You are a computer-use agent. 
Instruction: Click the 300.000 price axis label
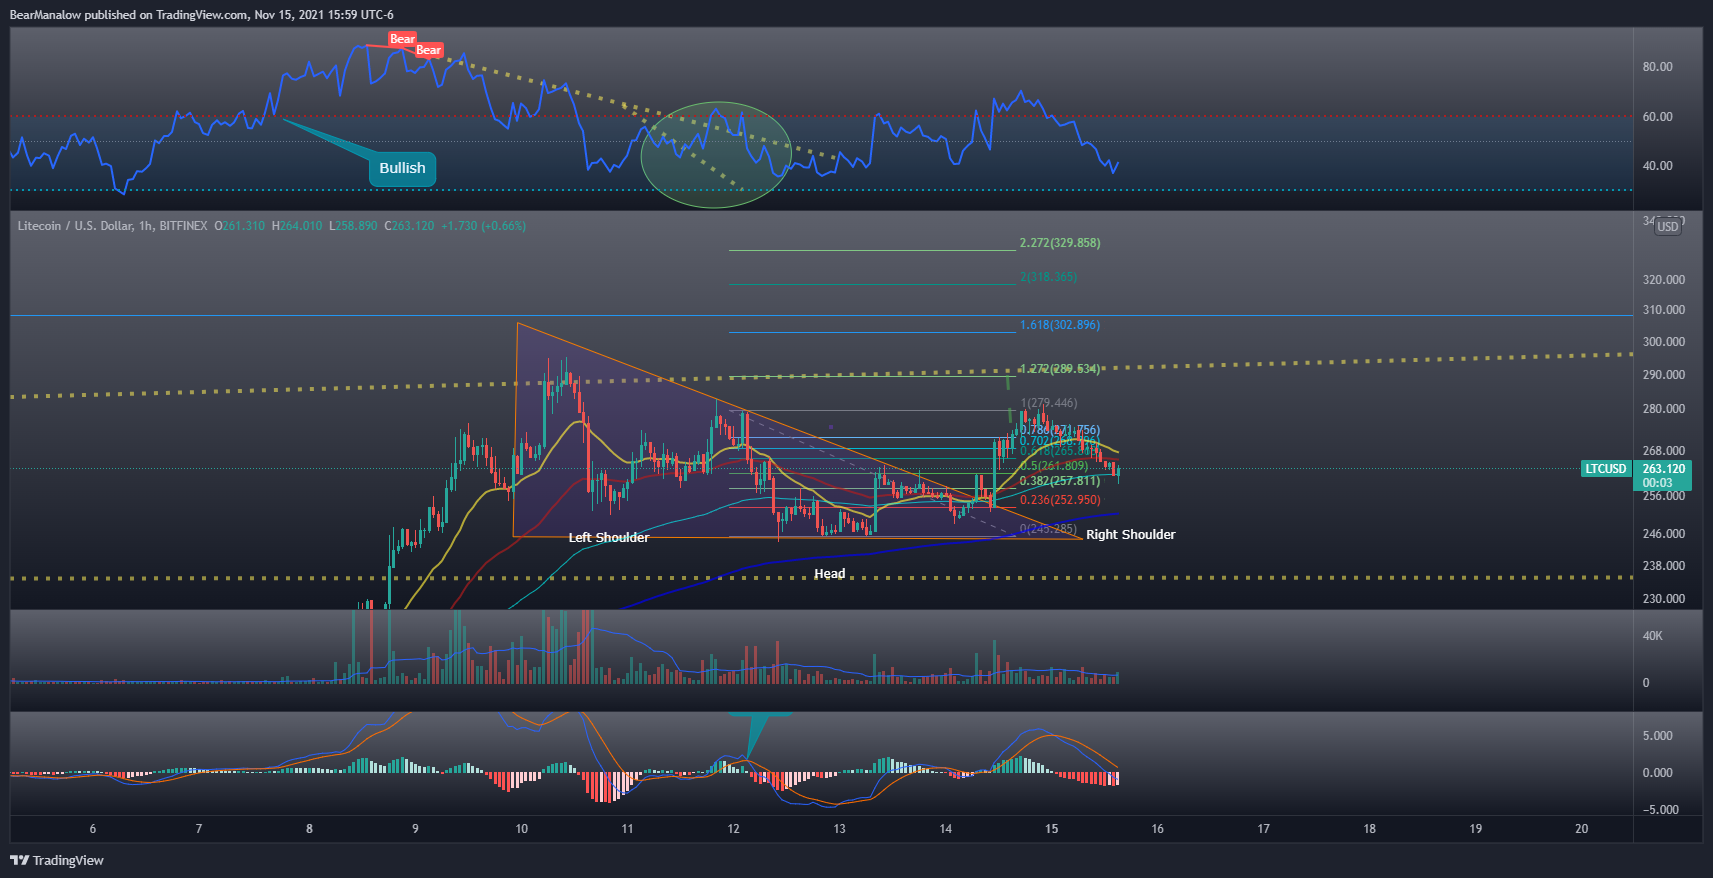(x=1663, y=342)
